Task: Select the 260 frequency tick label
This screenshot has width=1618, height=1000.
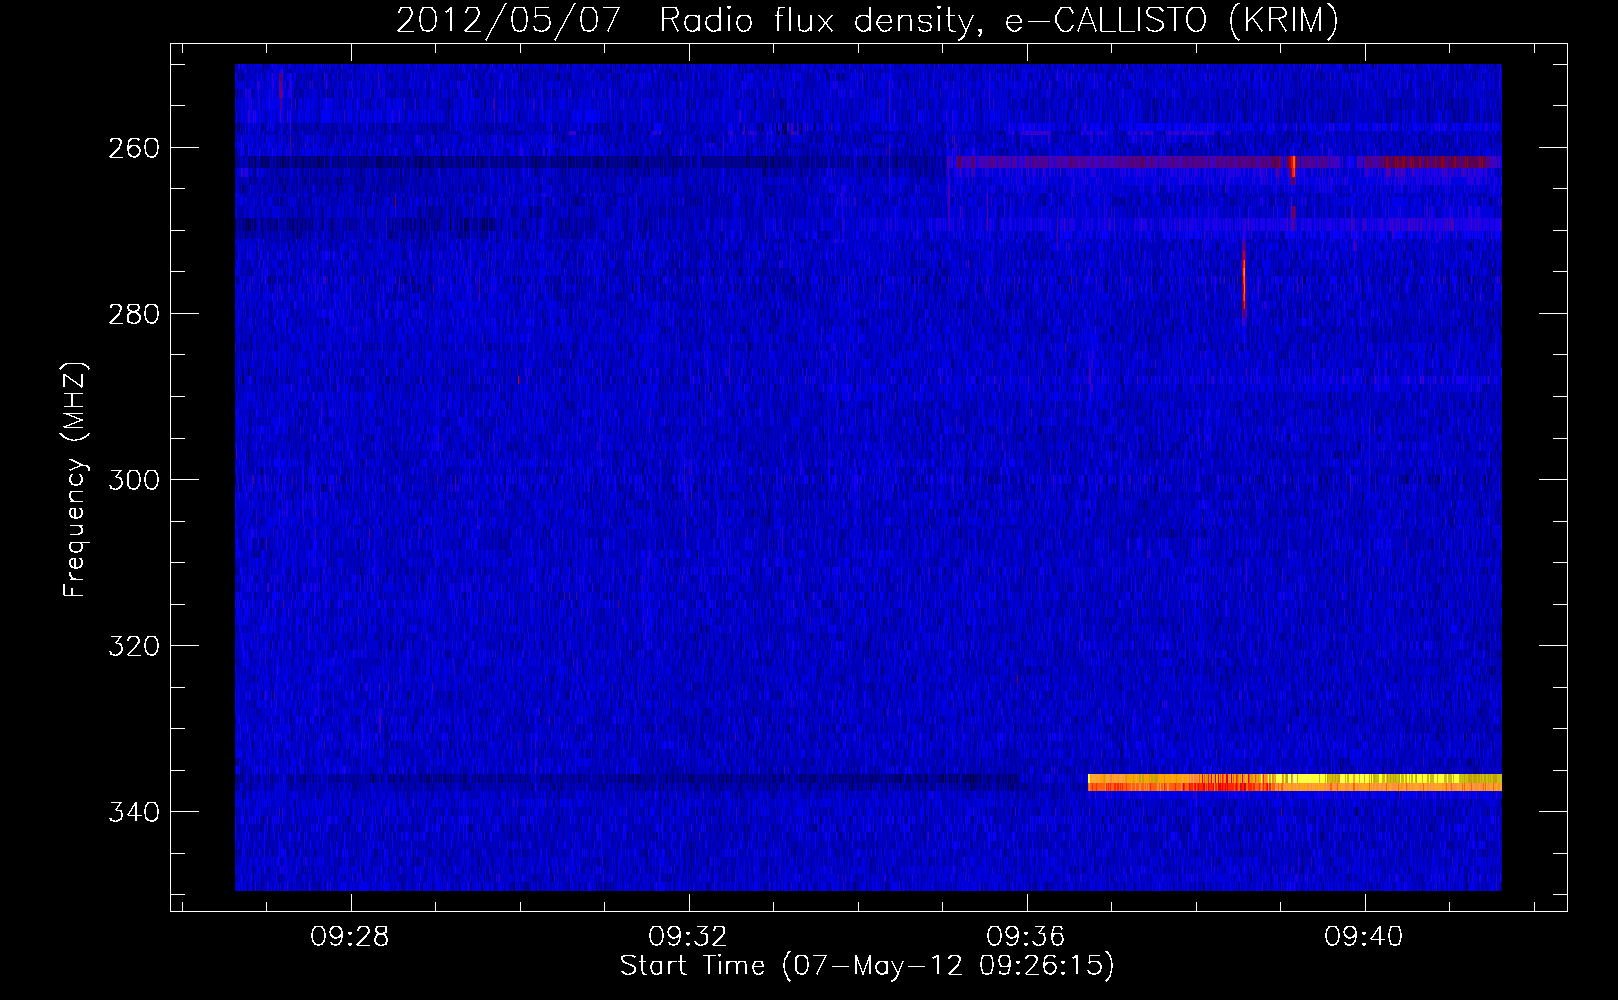Action: pos(132,148)
